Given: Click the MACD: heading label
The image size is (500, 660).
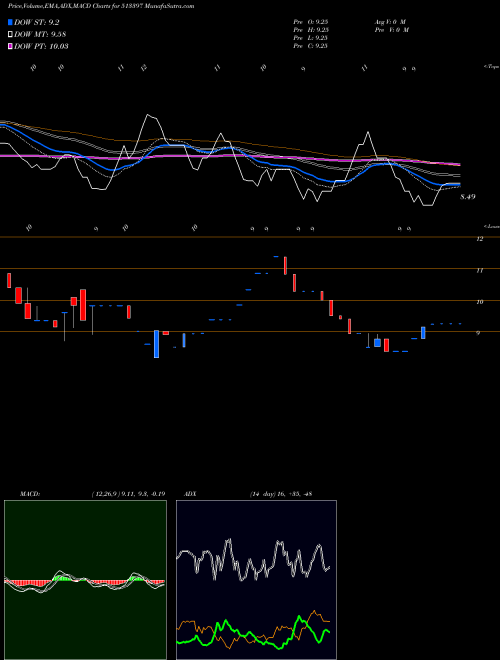Looking at the screenshot, I should [30, 494].
